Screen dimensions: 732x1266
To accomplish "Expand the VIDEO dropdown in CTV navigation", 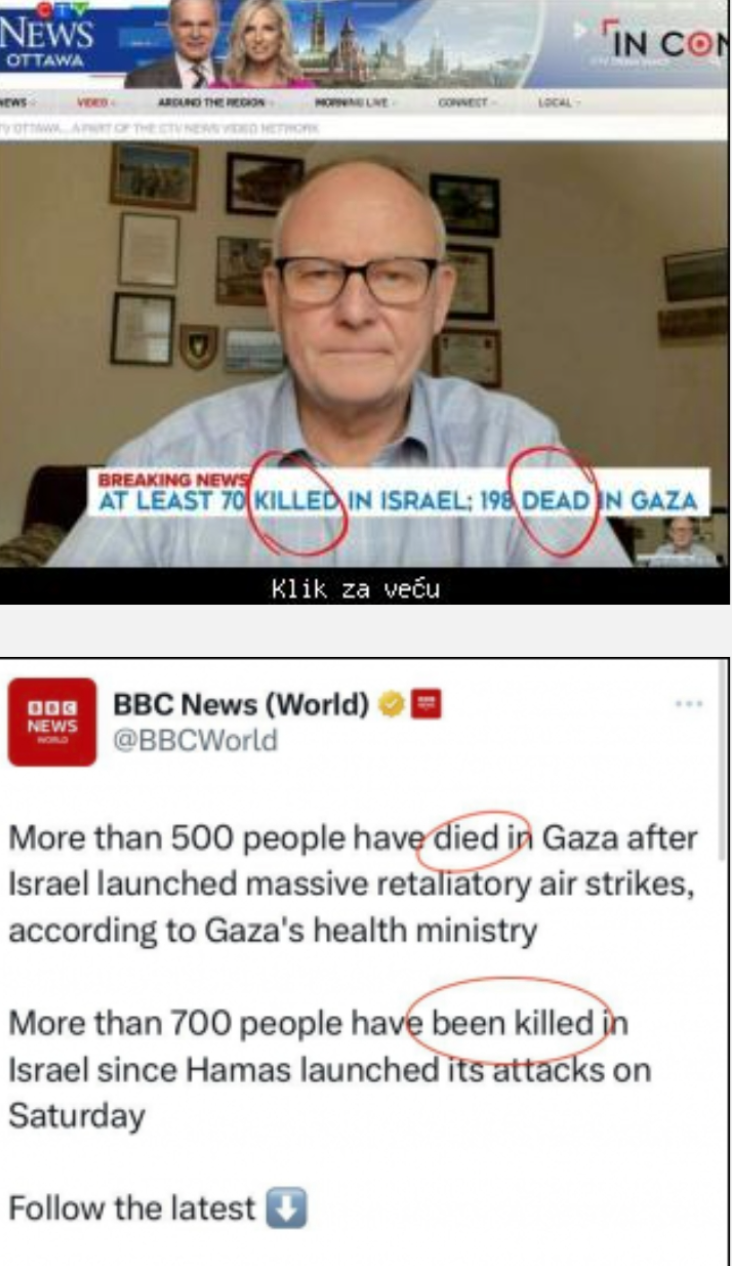I will click(97, 103).
